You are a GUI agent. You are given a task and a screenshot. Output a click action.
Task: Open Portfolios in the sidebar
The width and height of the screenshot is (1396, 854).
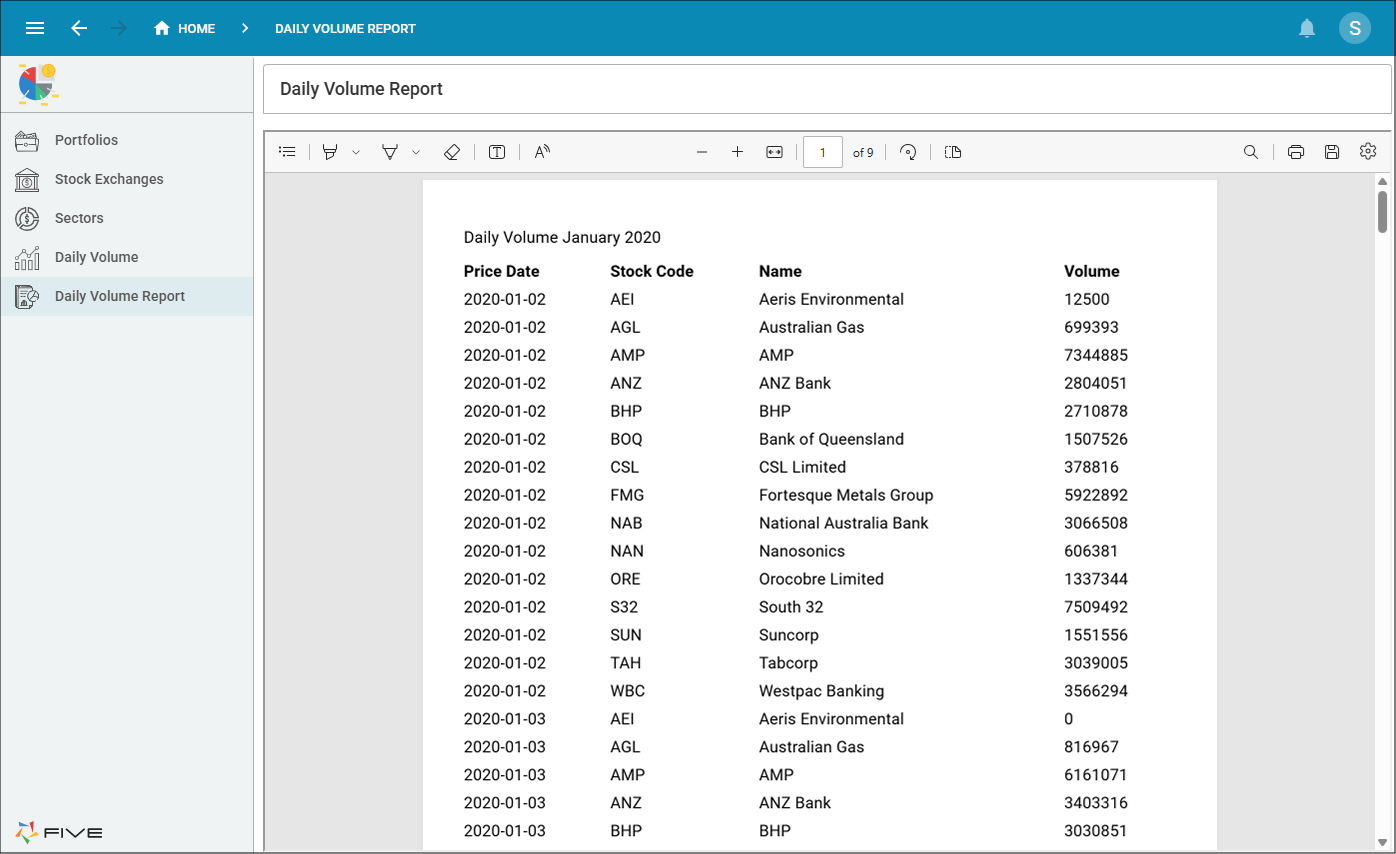click(x=127, y=140)
